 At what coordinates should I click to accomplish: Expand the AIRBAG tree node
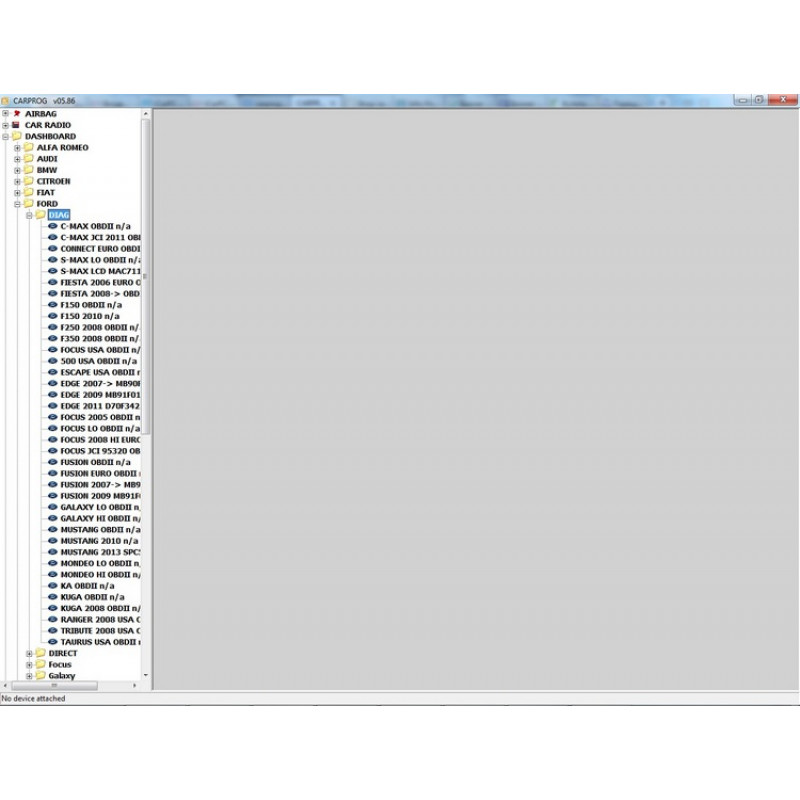click(x=5, y=114)
